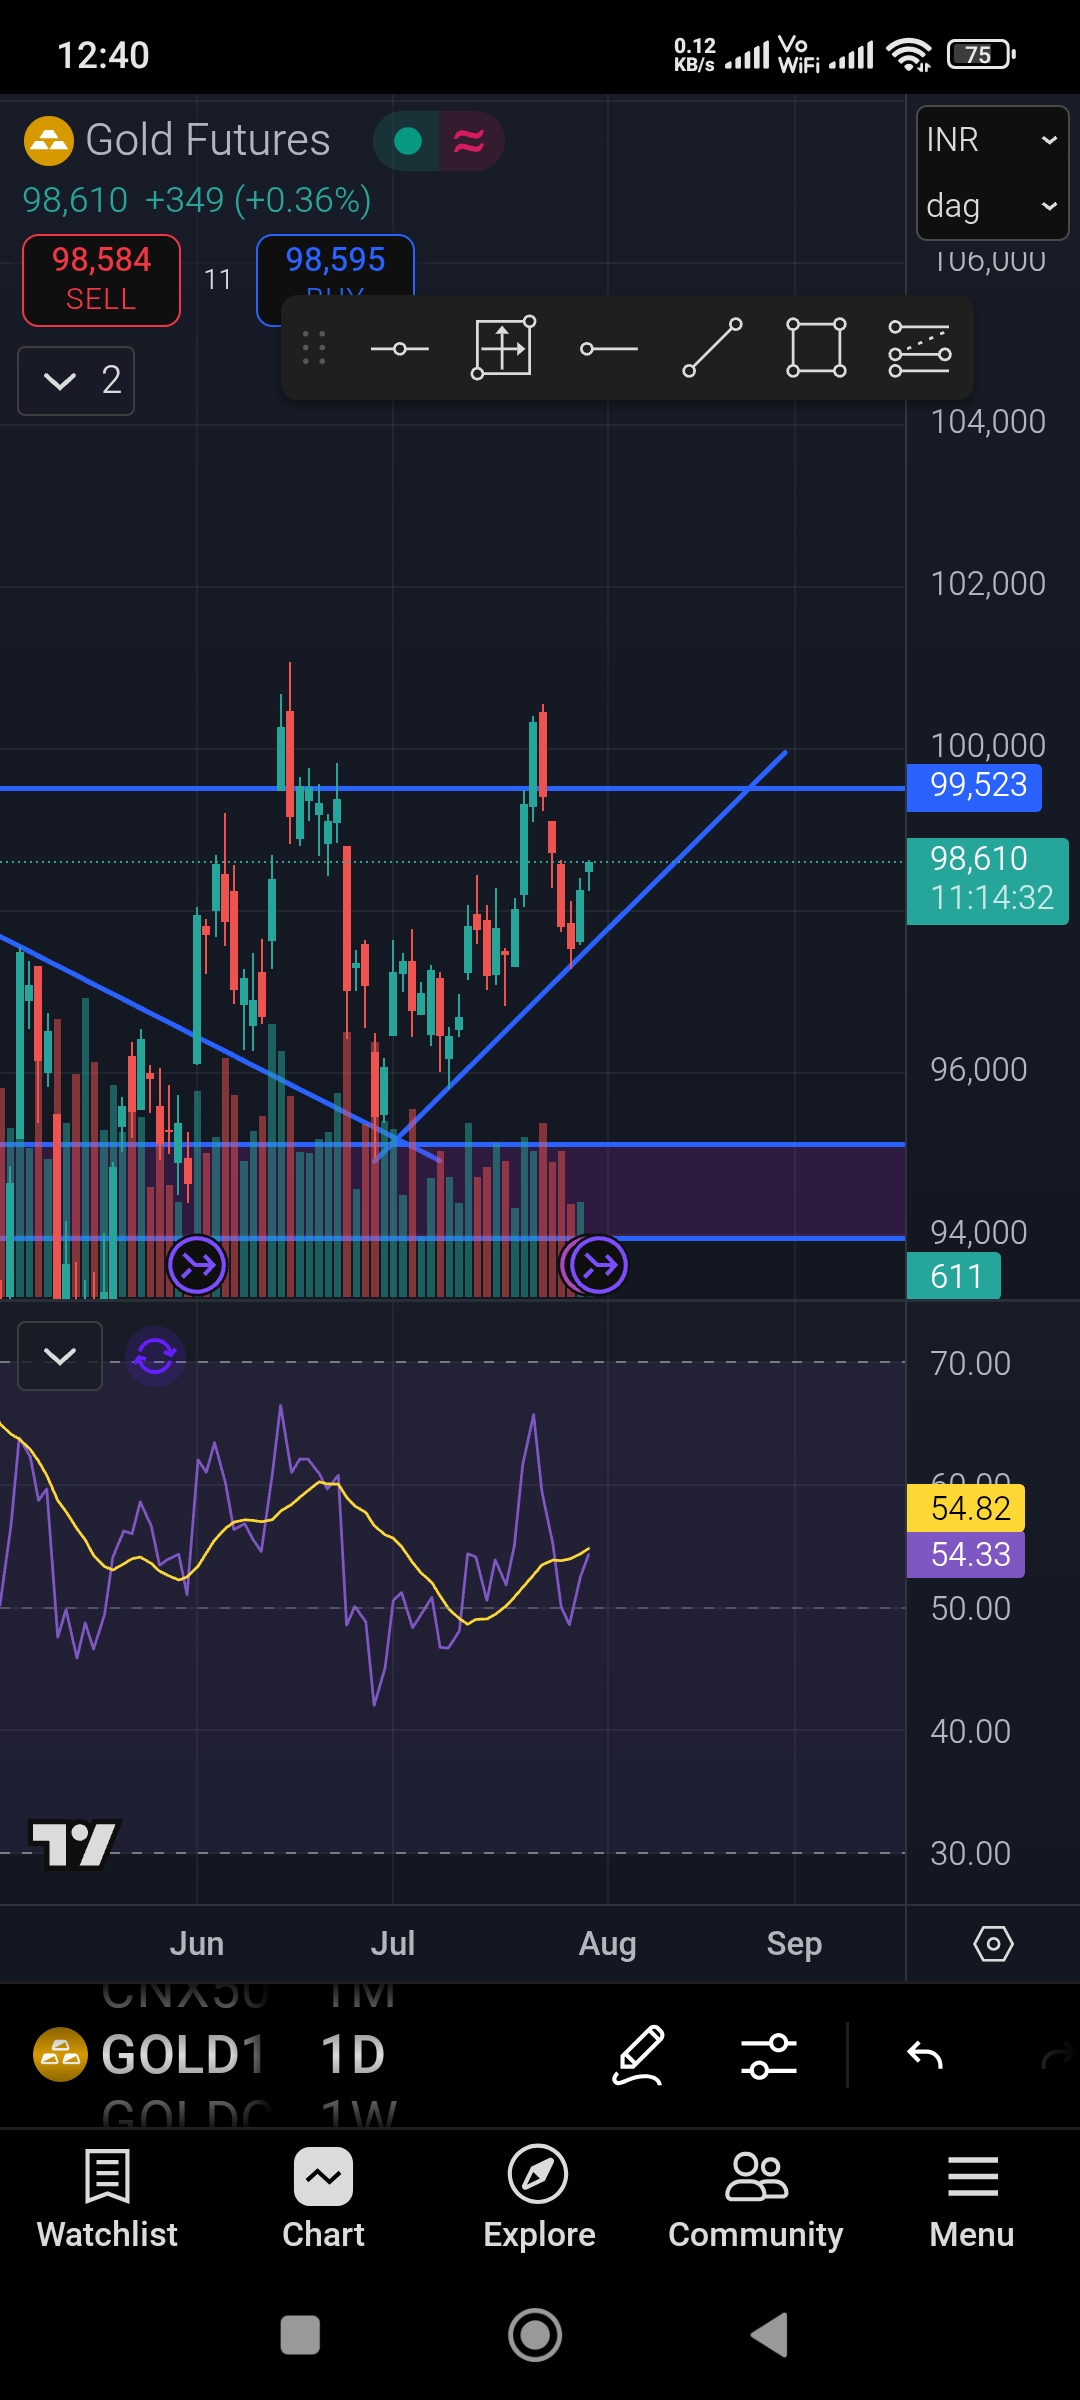Select the rectangle drawing tool
Viewport: 1080px width, 2400px height.
click(x=816, y=349)
